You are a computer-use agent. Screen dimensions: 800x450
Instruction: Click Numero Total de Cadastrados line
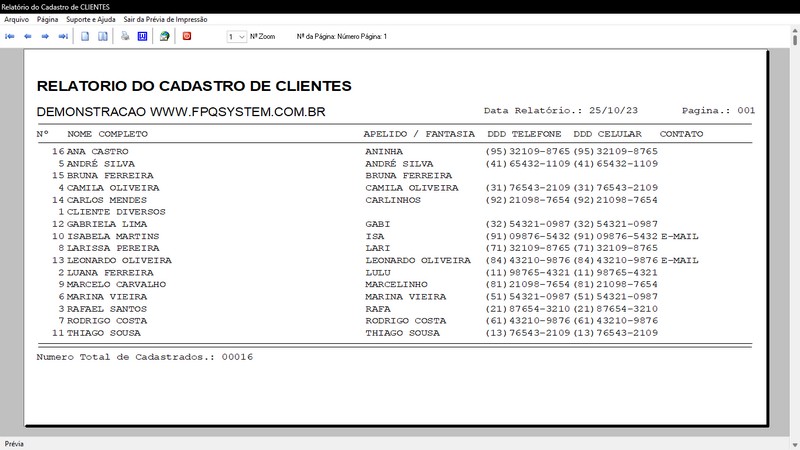coord(144,357)
